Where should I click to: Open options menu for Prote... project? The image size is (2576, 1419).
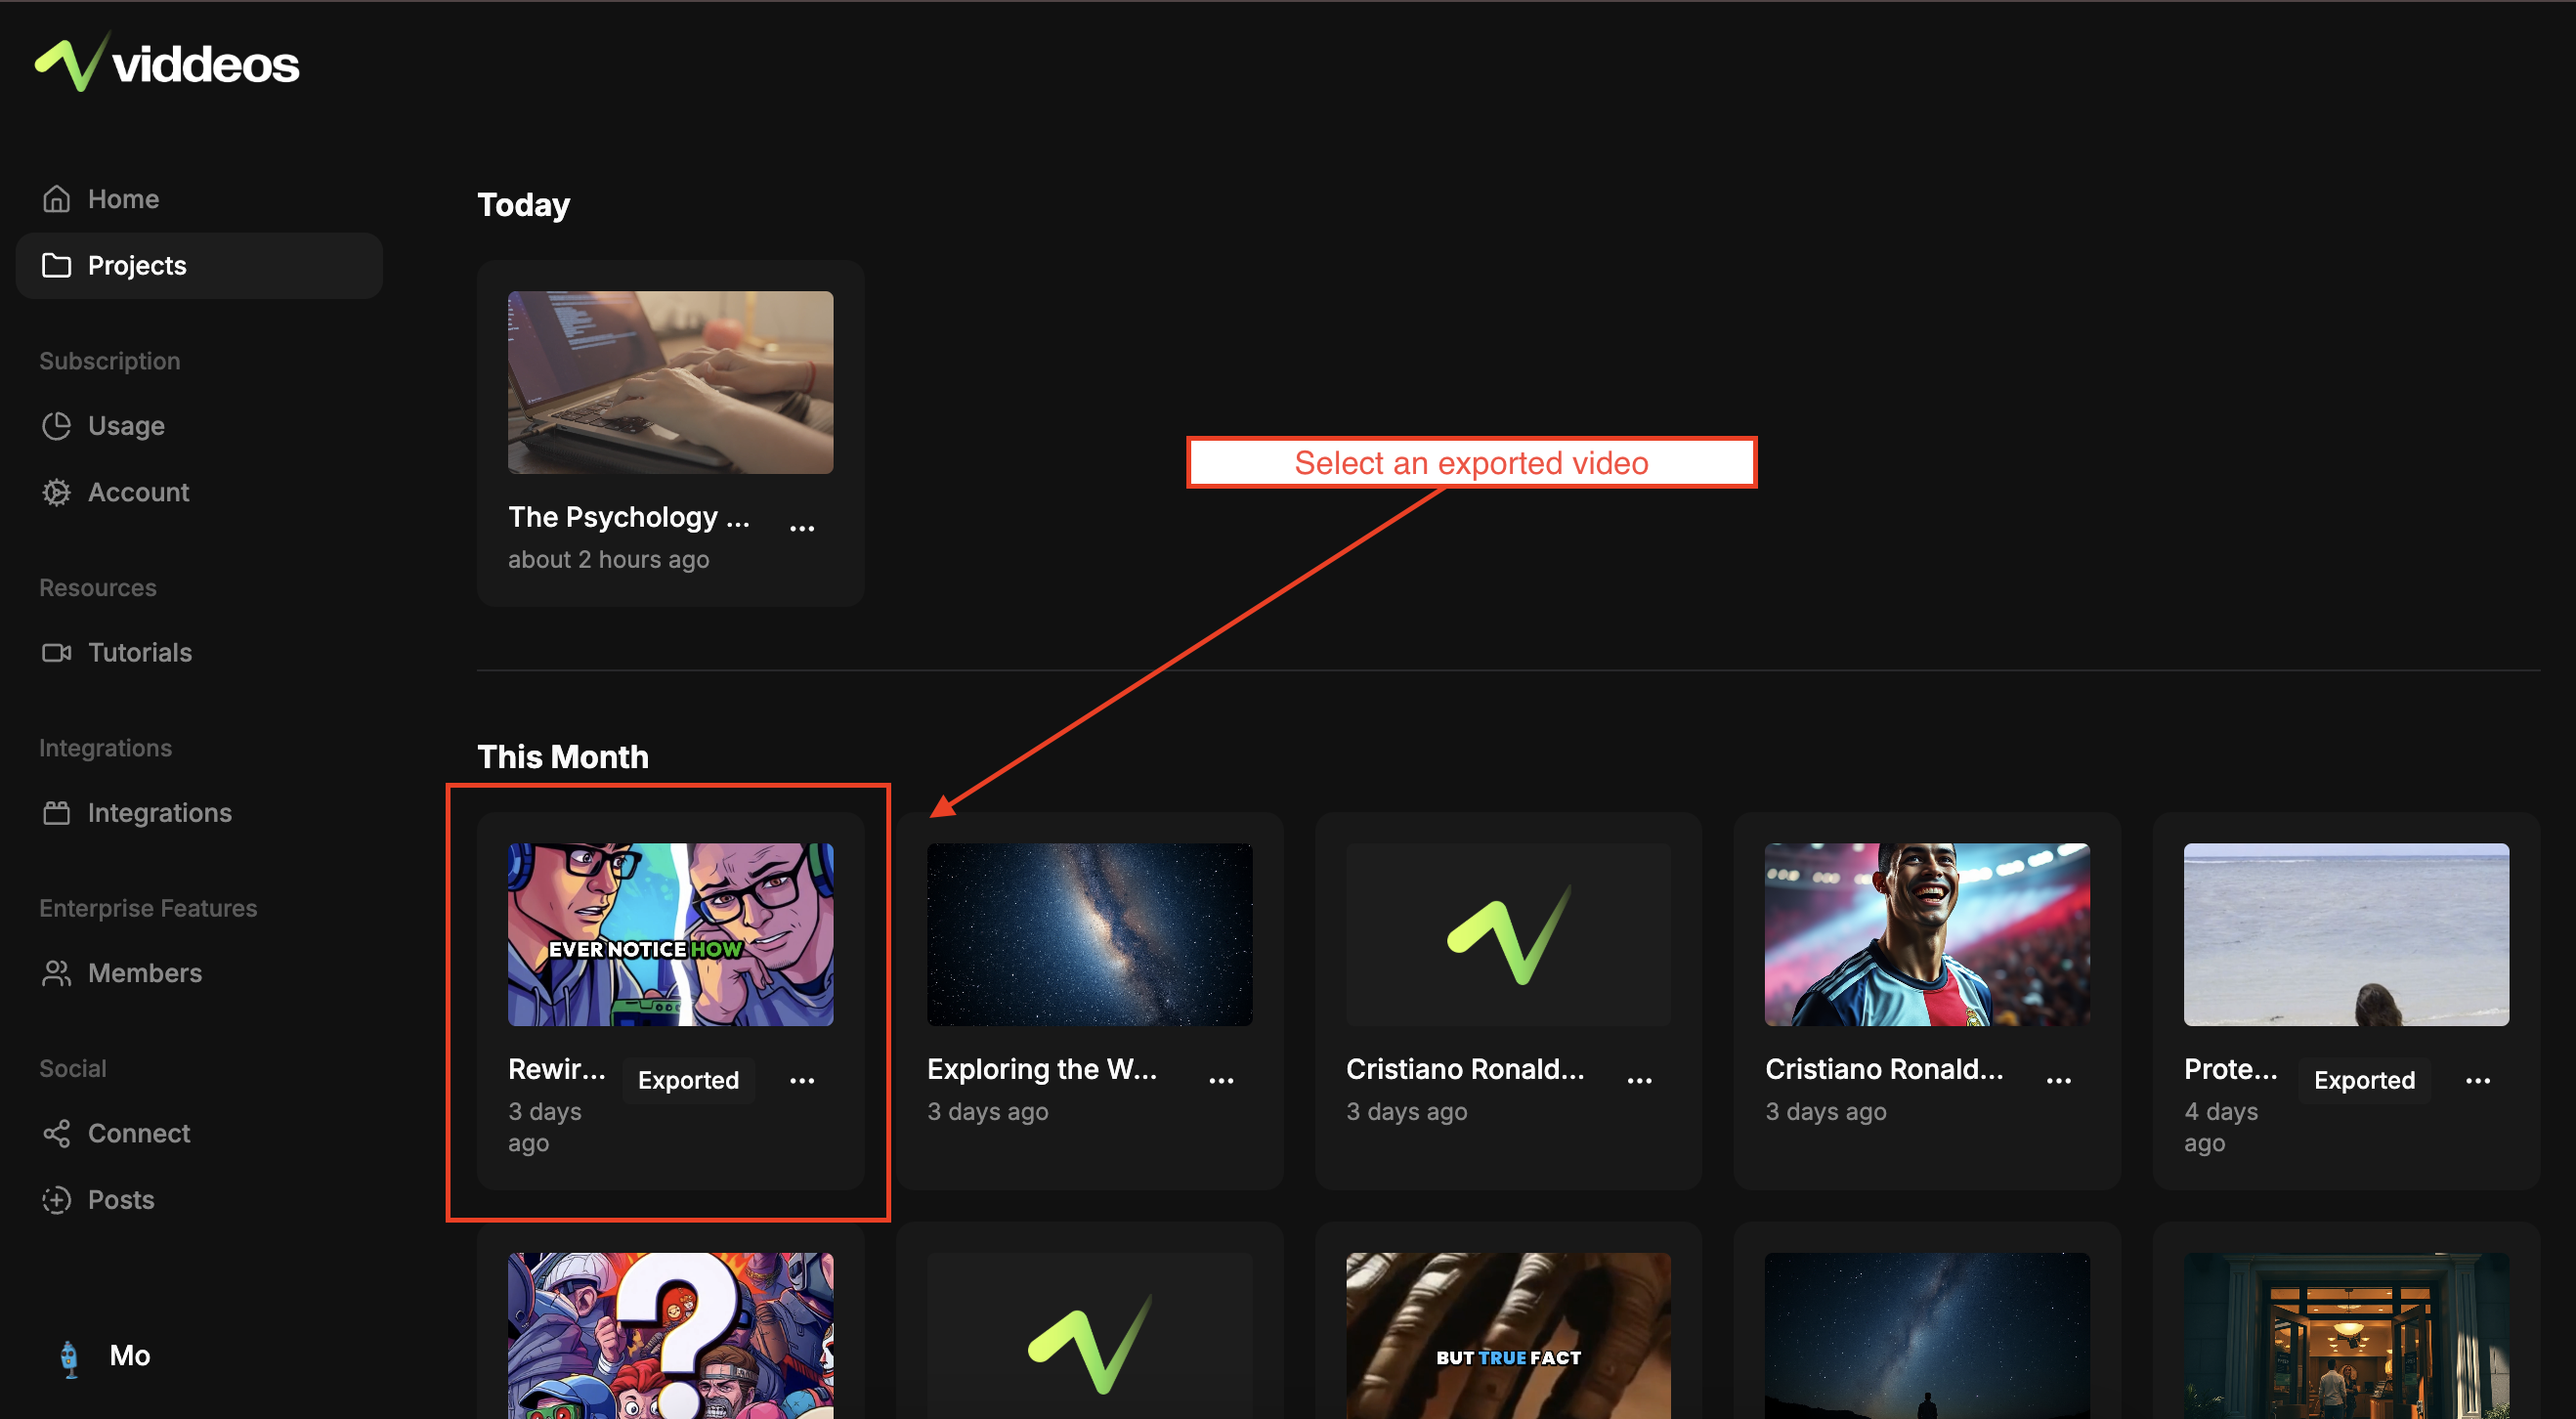[2478, 1081]
